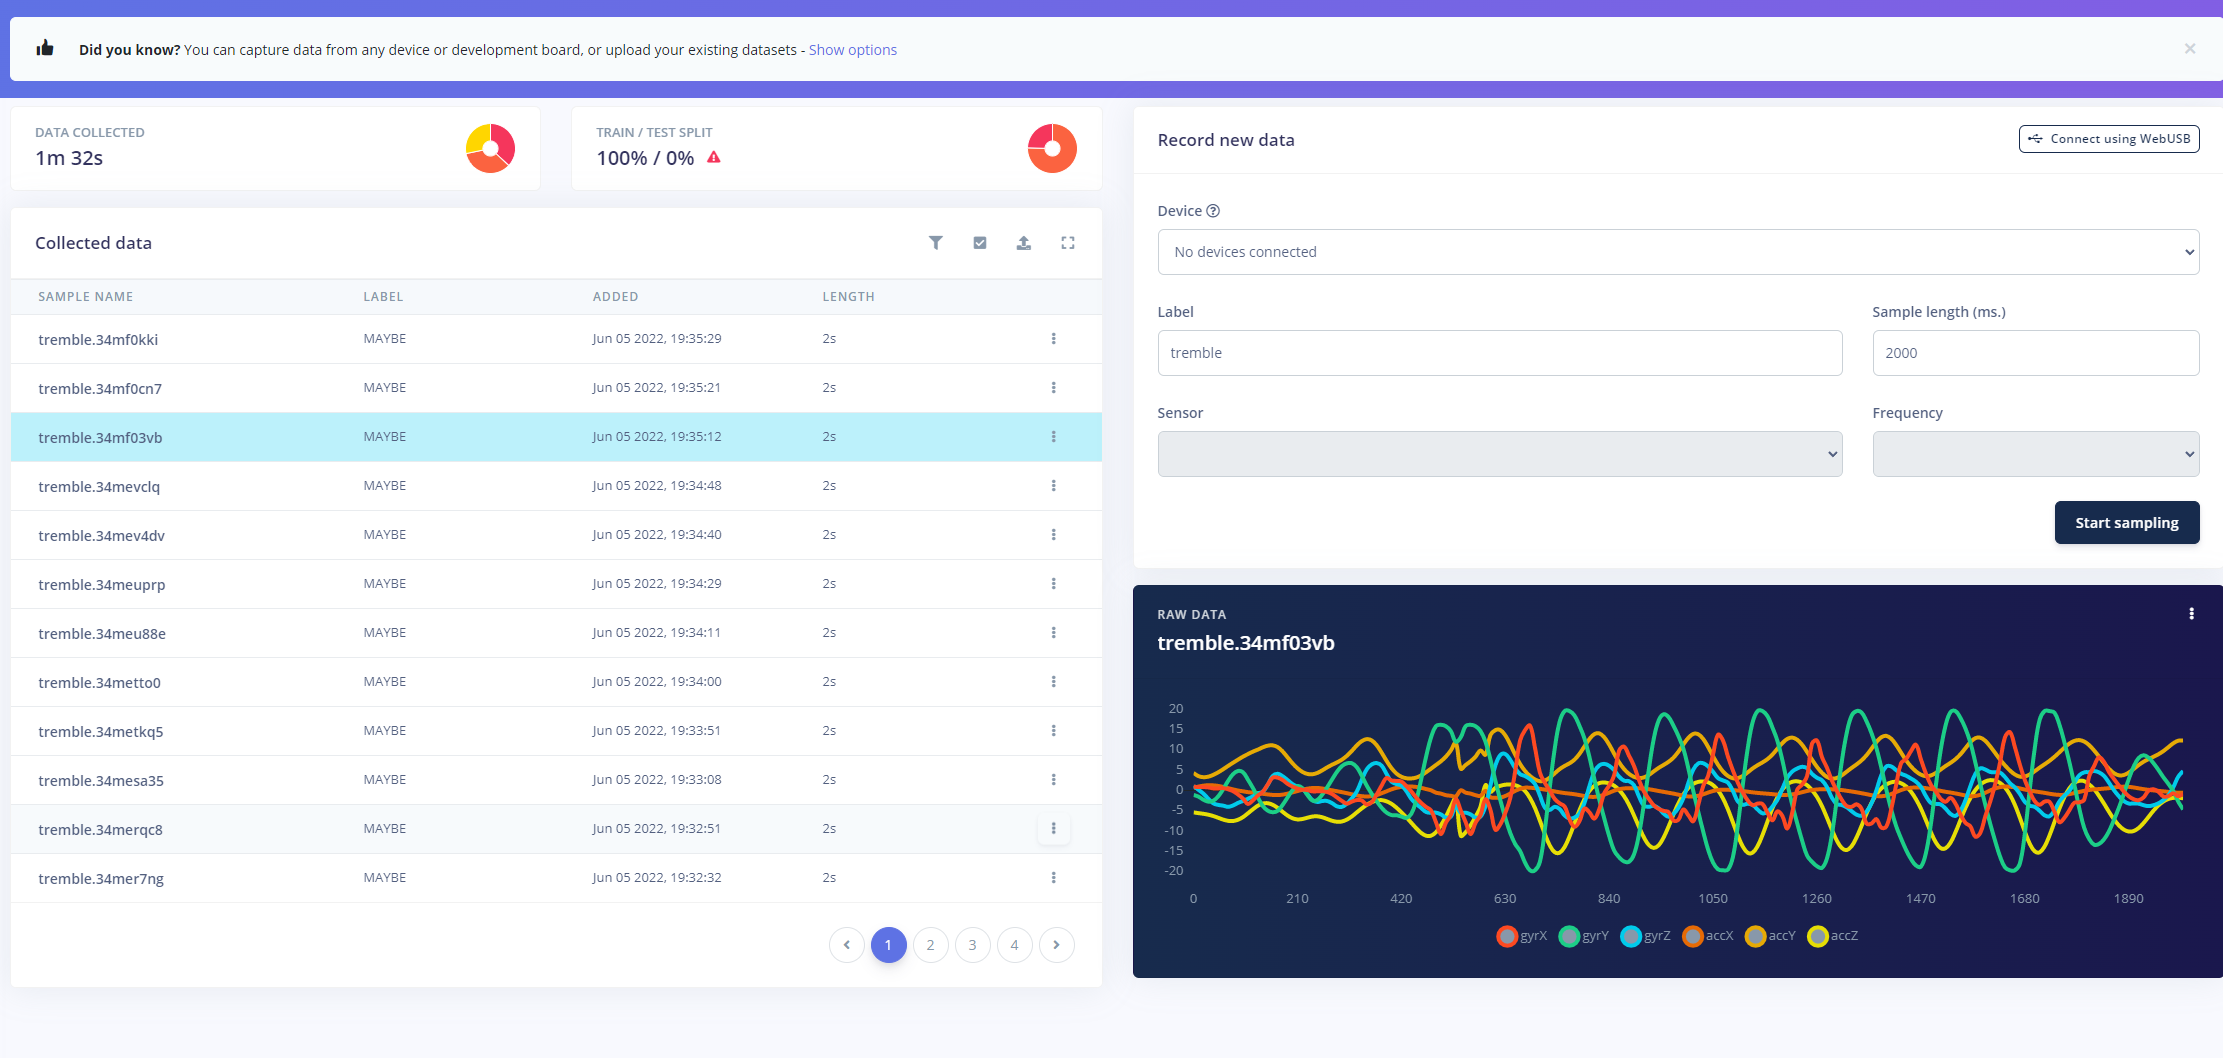Viewport: 2223px width, 1058px height.
Task: Open options menu for tremble.34merqc8
Action: [x=1053, y=829]
